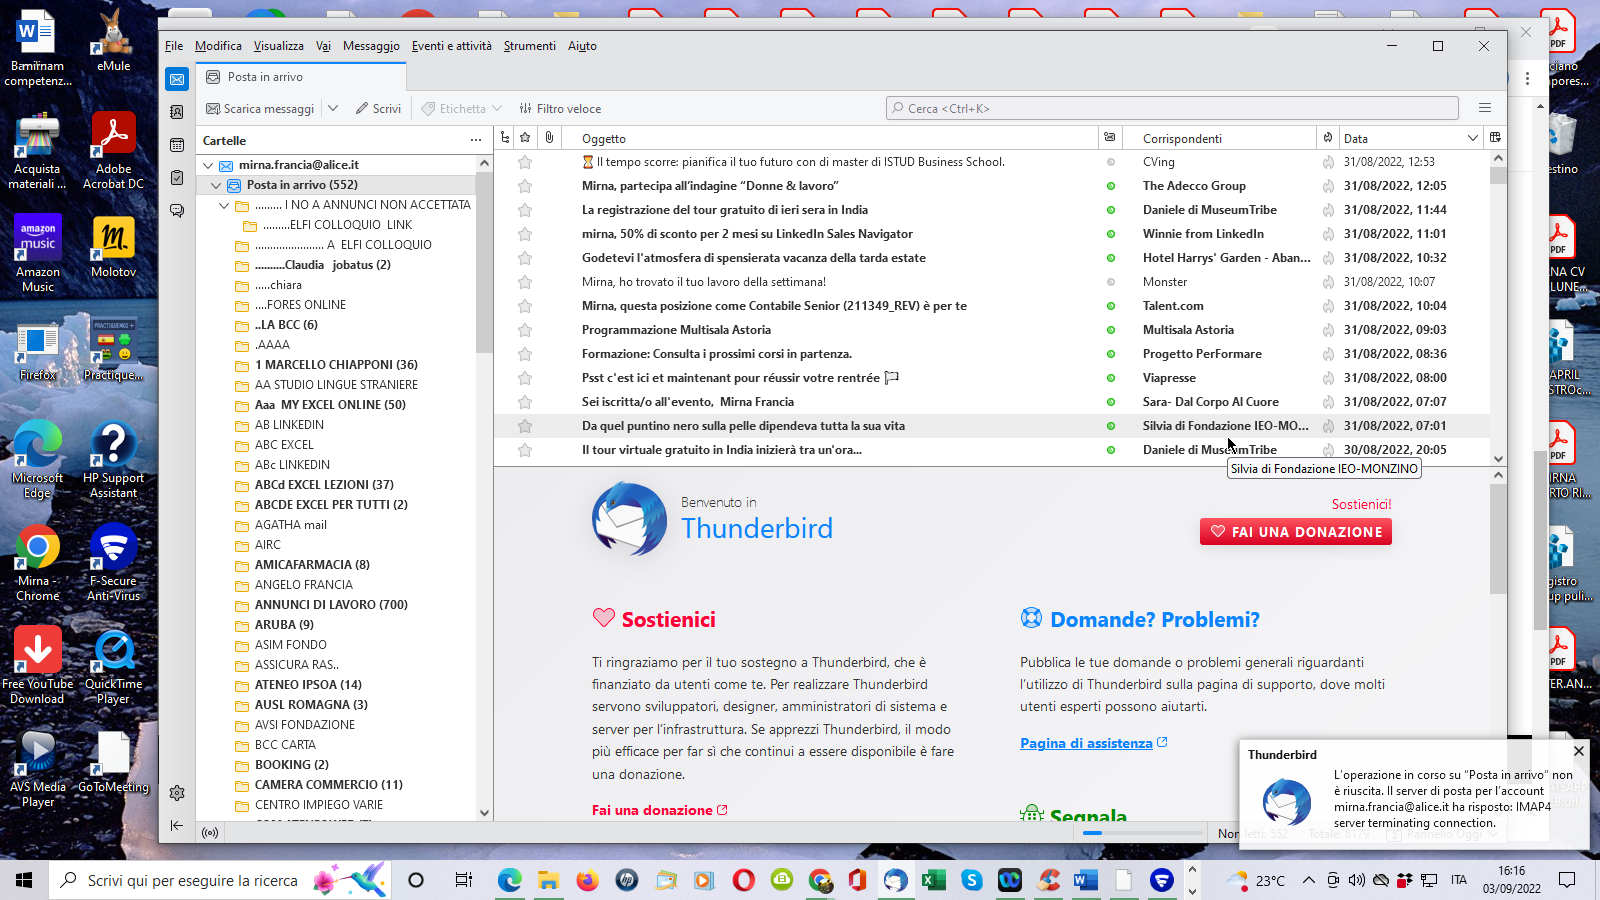The width and height of the screenshot is (1600, 900).
Task: Open Task View on the taskbar
Action: pyautogui.click(x=464, y=880)
